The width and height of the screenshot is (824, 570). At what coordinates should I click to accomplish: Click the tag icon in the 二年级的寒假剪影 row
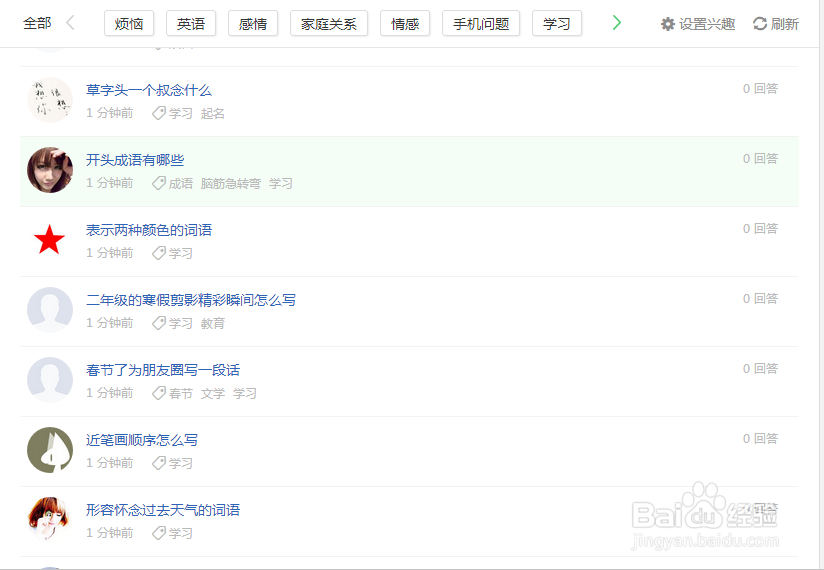(x=159, y=323)
